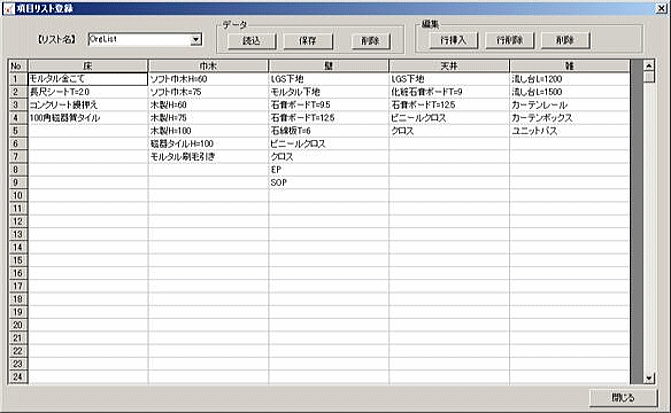Screen dimensions: 671x413
Task: Click the 保存 button
Action: pos(307,41)
